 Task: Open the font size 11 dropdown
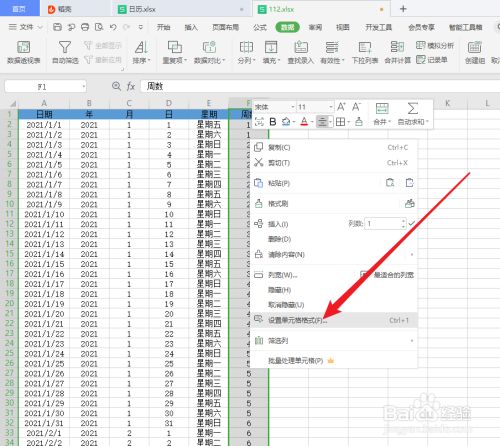pyautogui.click(x=330, y=107)
